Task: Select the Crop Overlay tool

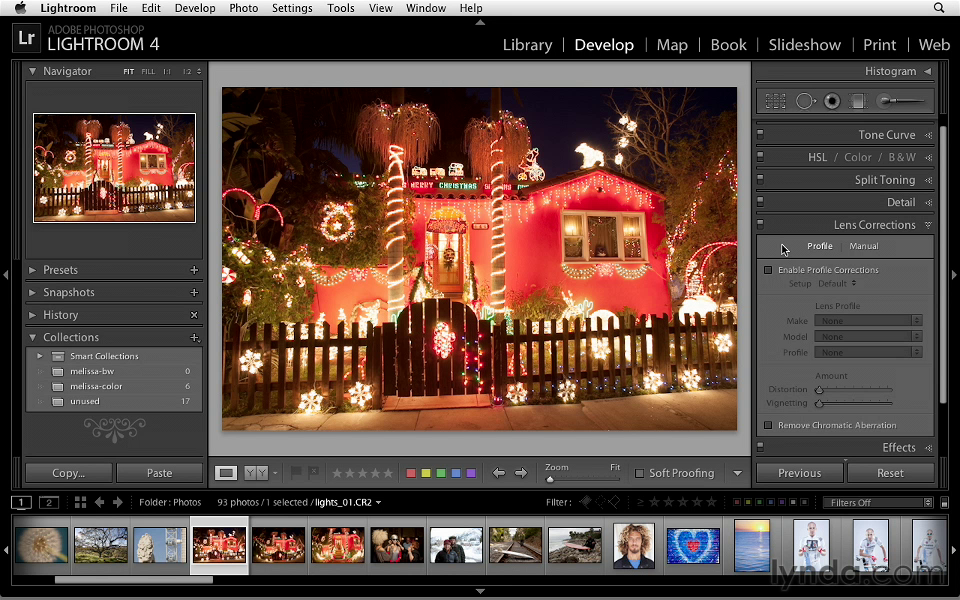Action: point(775,101)
